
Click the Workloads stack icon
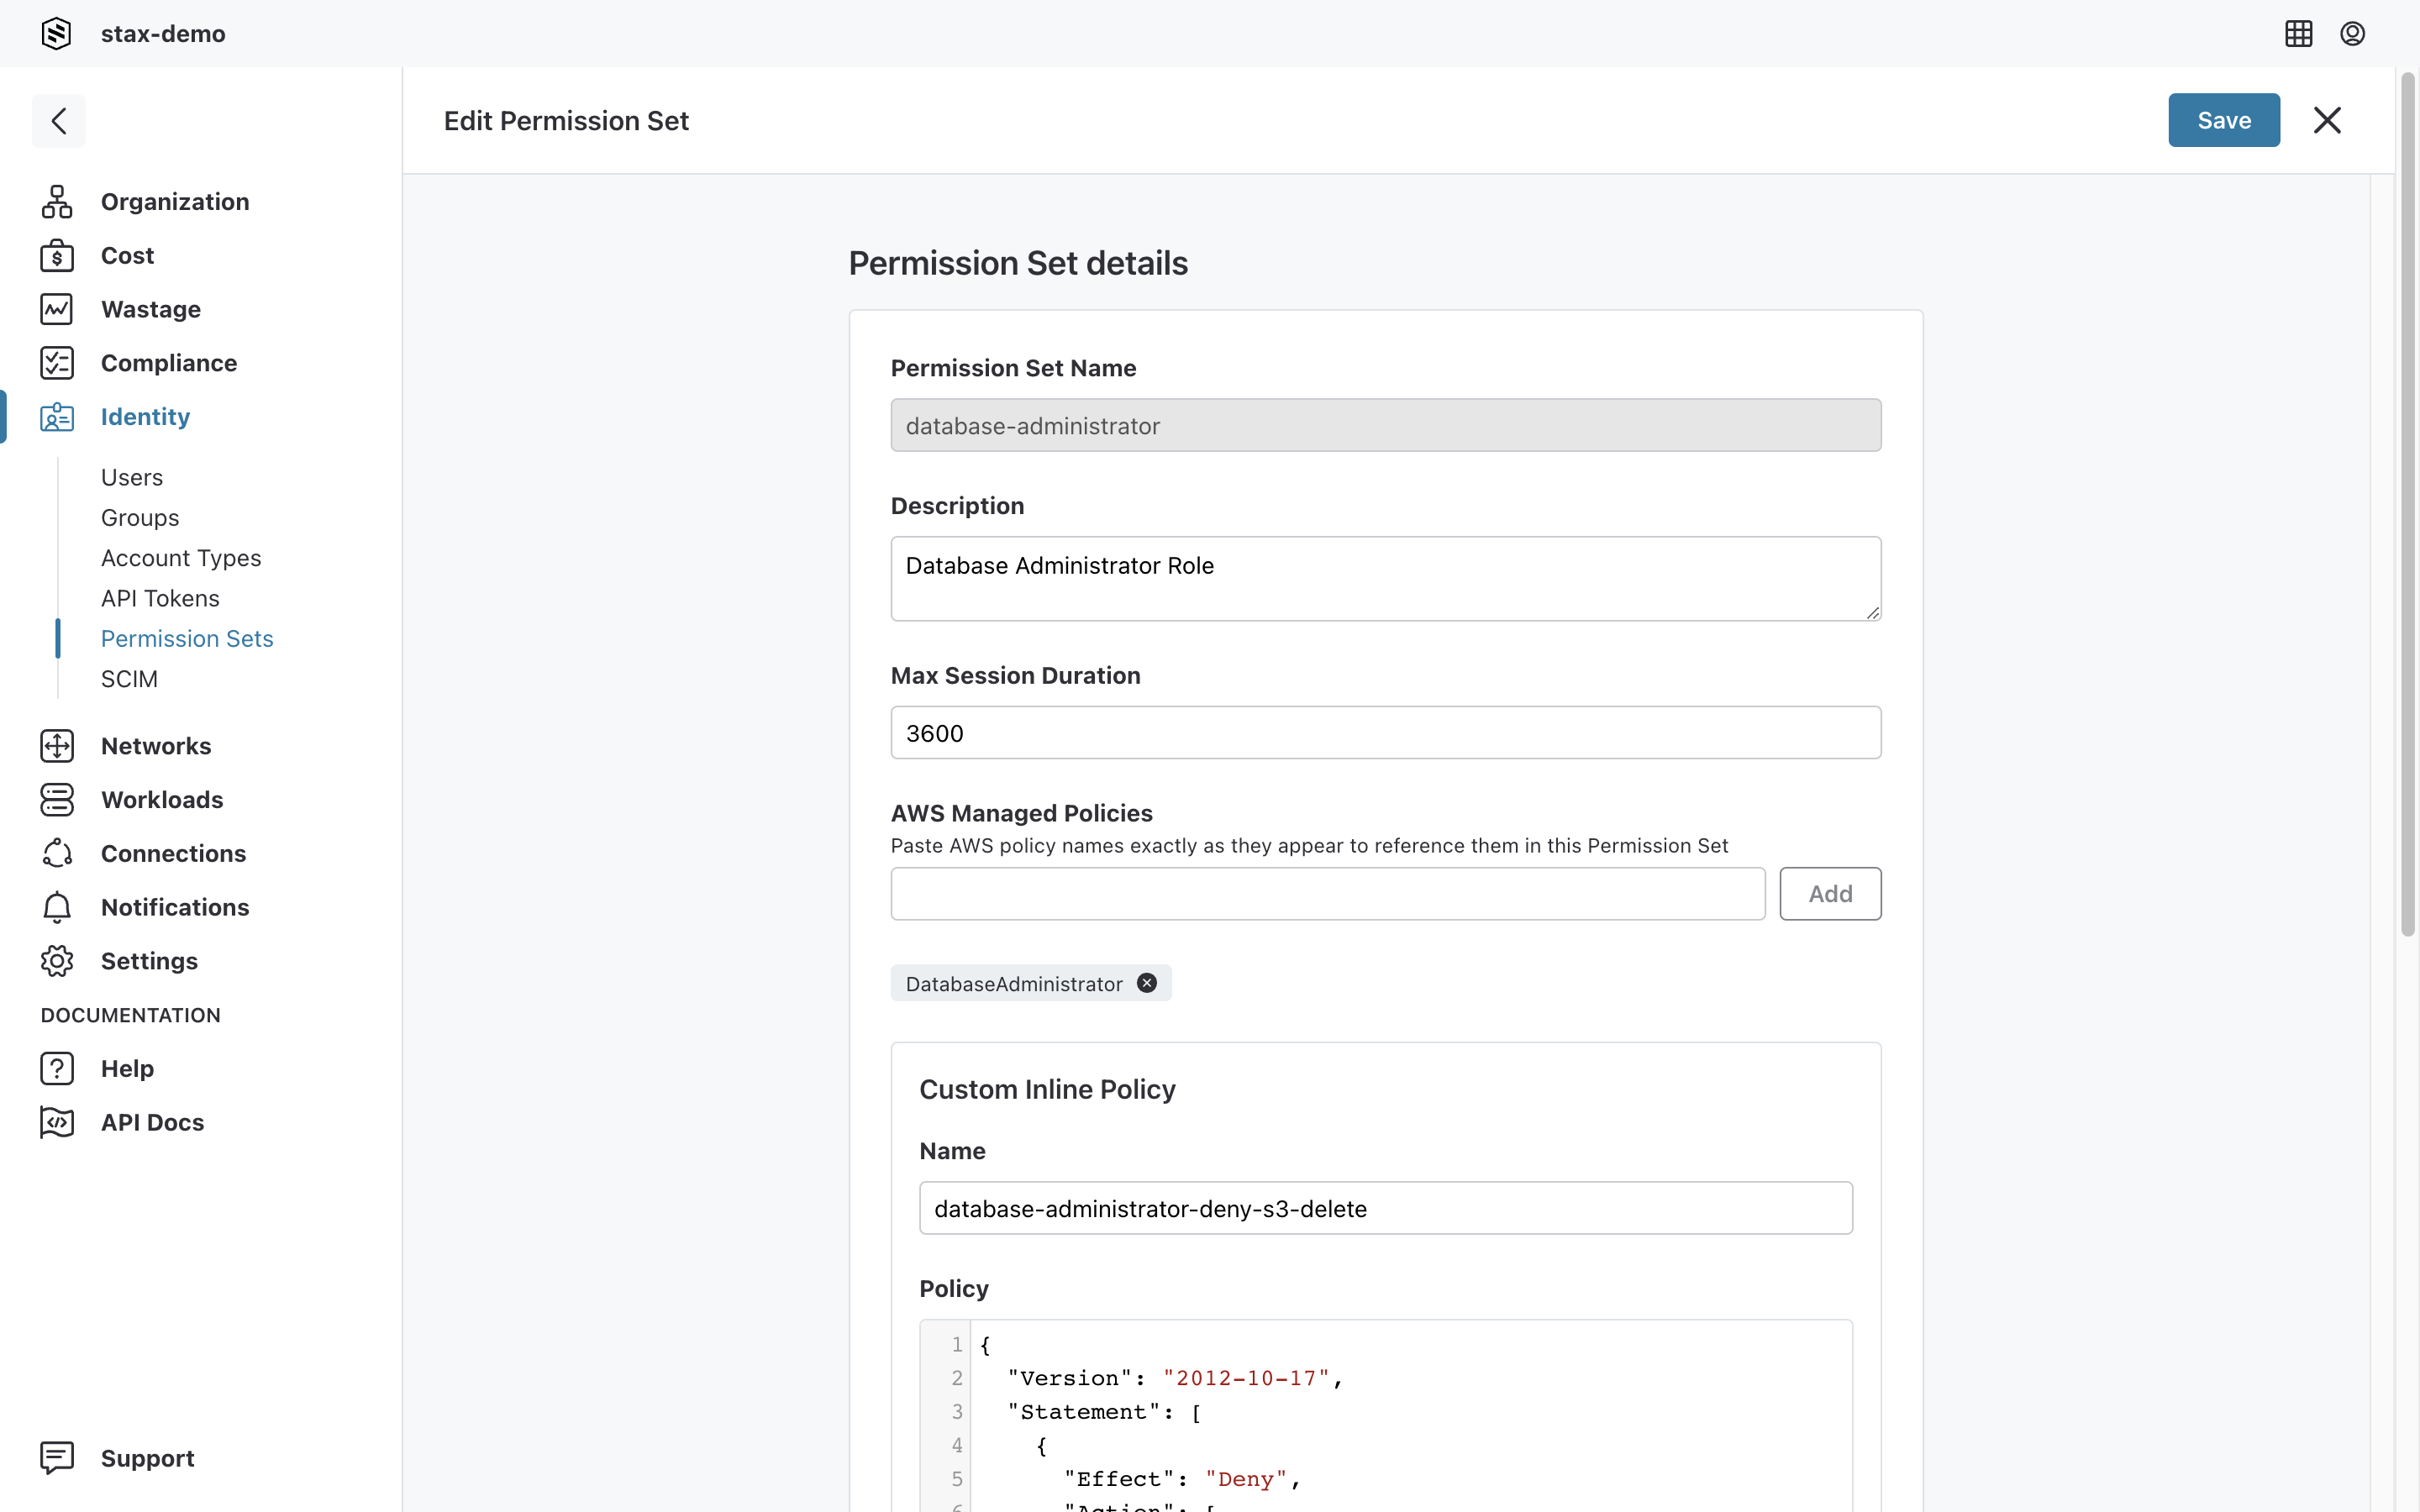[x=57, y=800]
